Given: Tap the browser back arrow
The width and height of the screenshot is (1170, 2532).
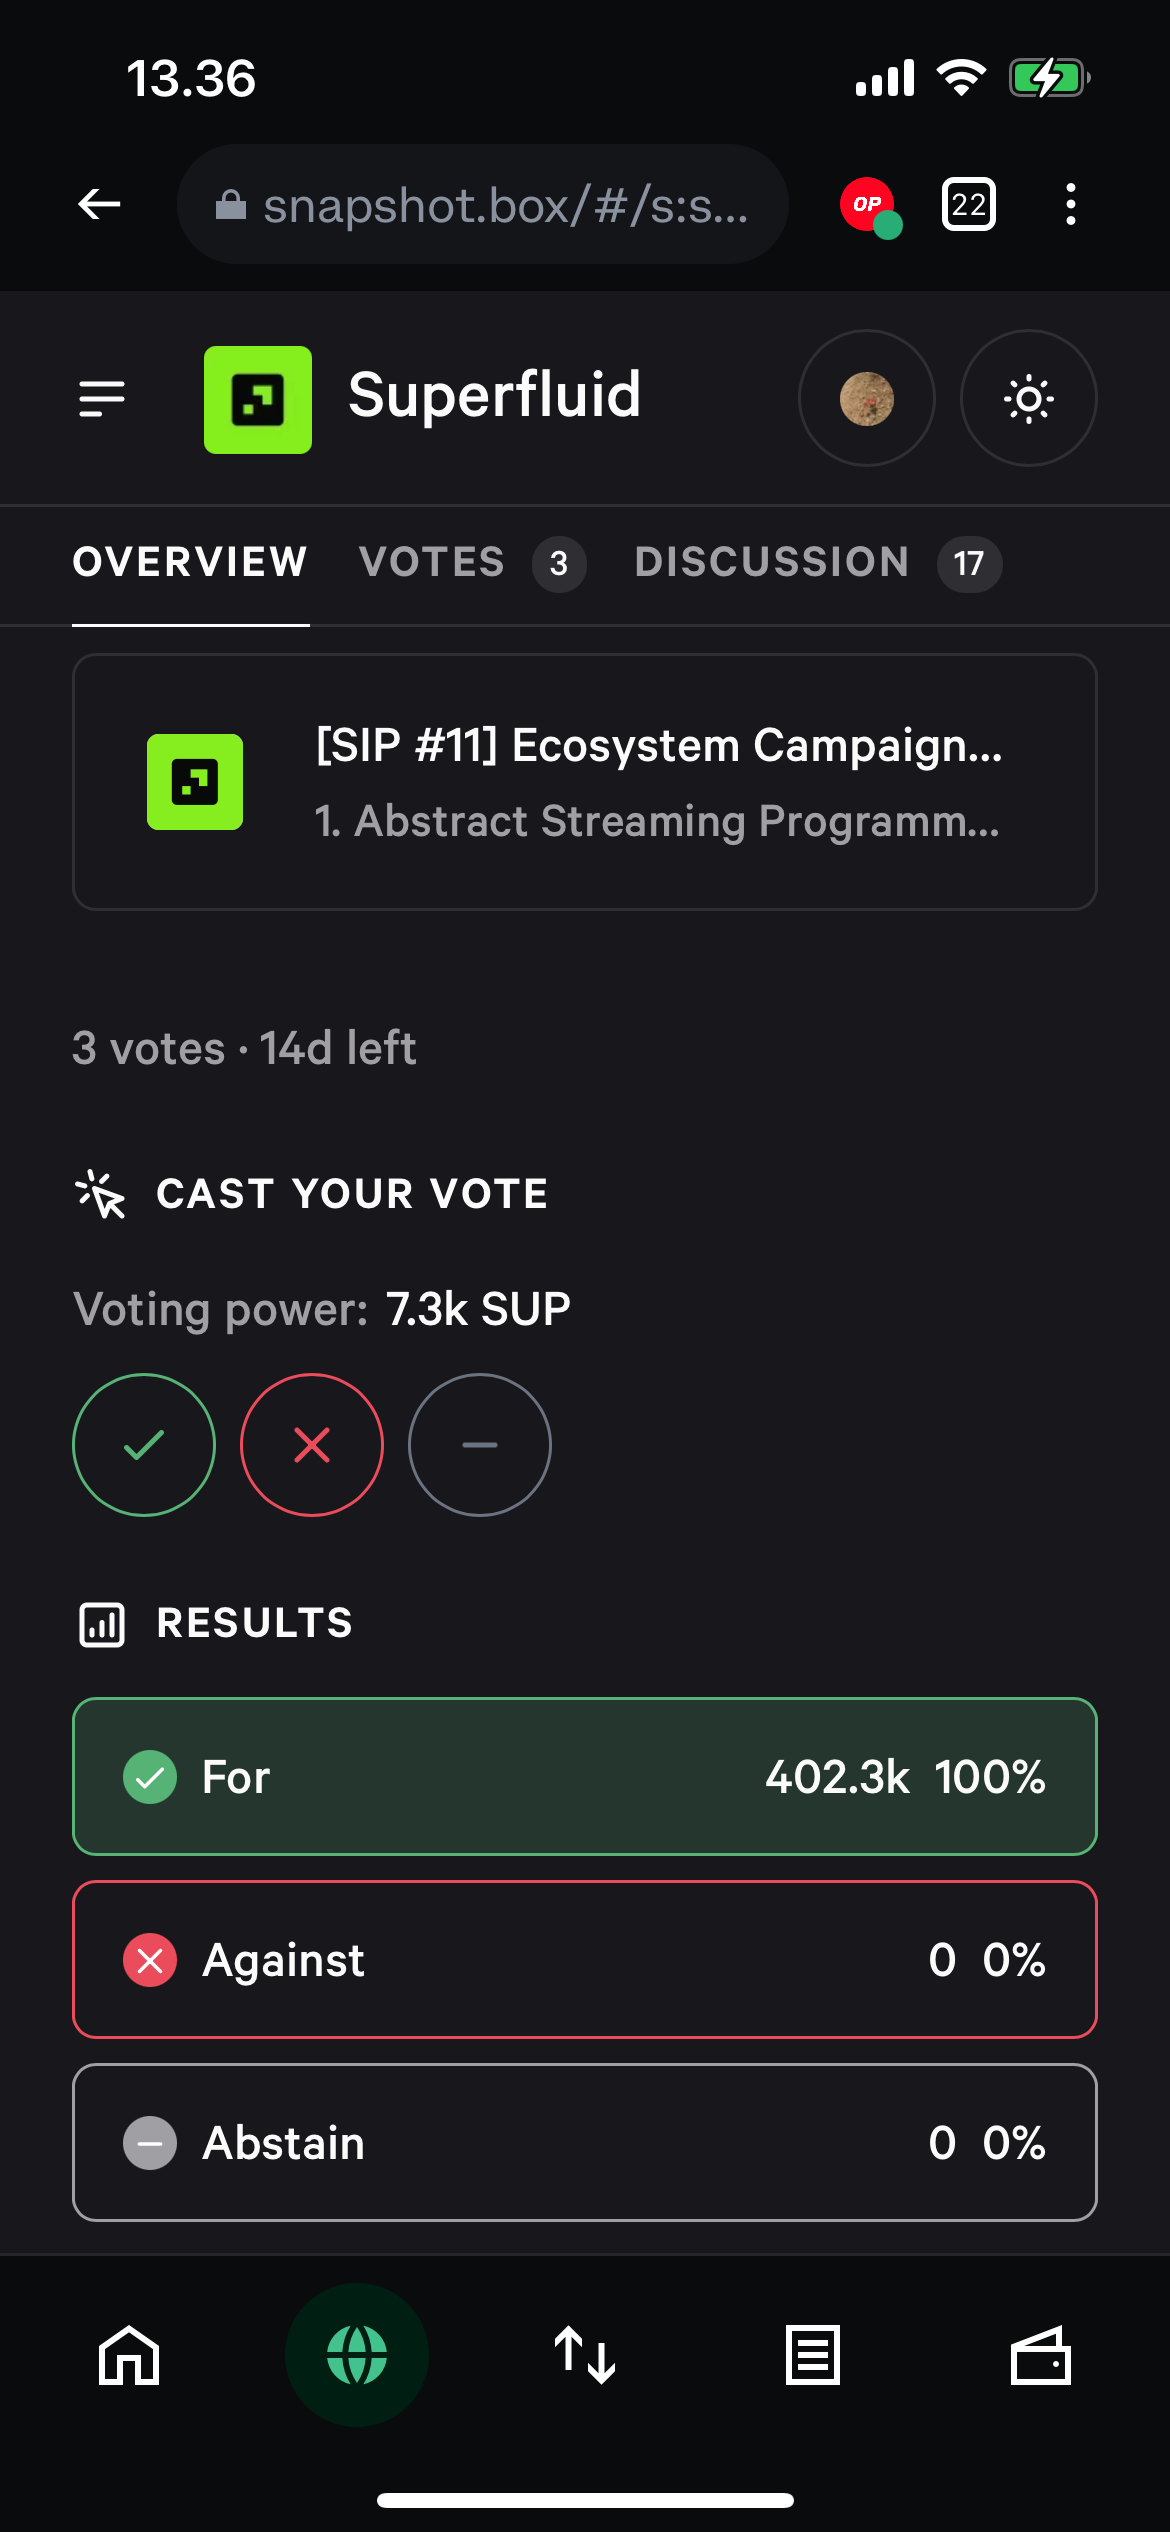Looking at the screenshot, I should click(x=99, y=204).
